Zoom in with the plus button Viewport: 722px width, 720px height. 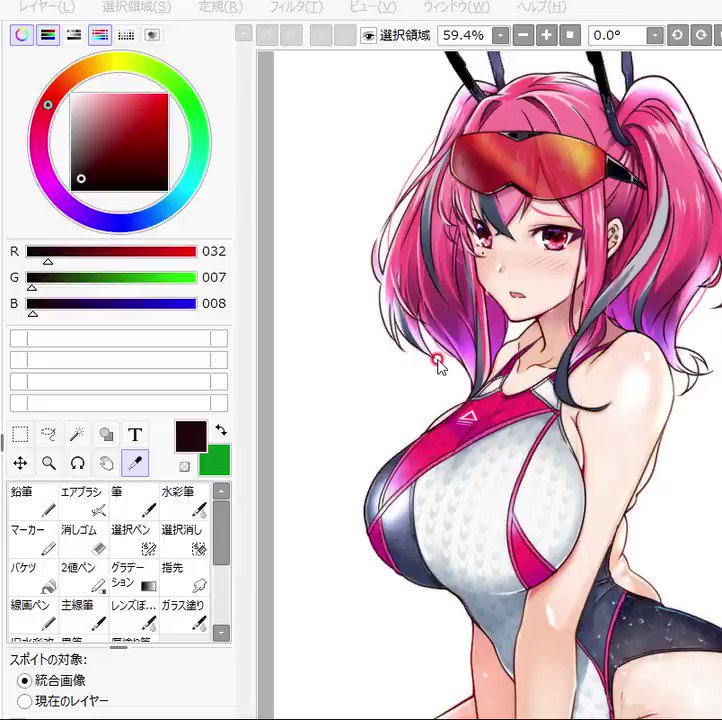coord(547,35)
